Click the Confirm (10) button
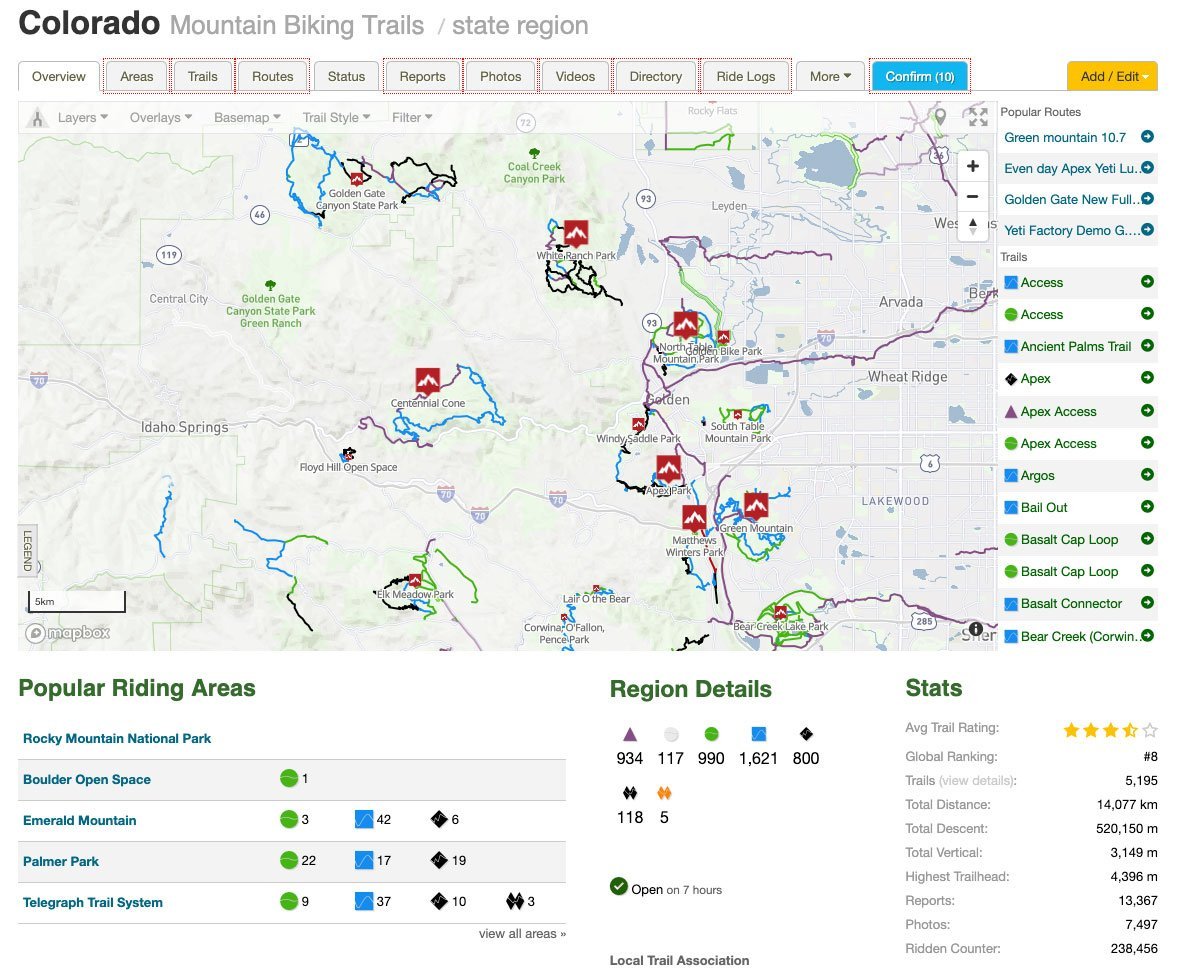The height and width of the screenshot is (975, 1187). (920, 76)
